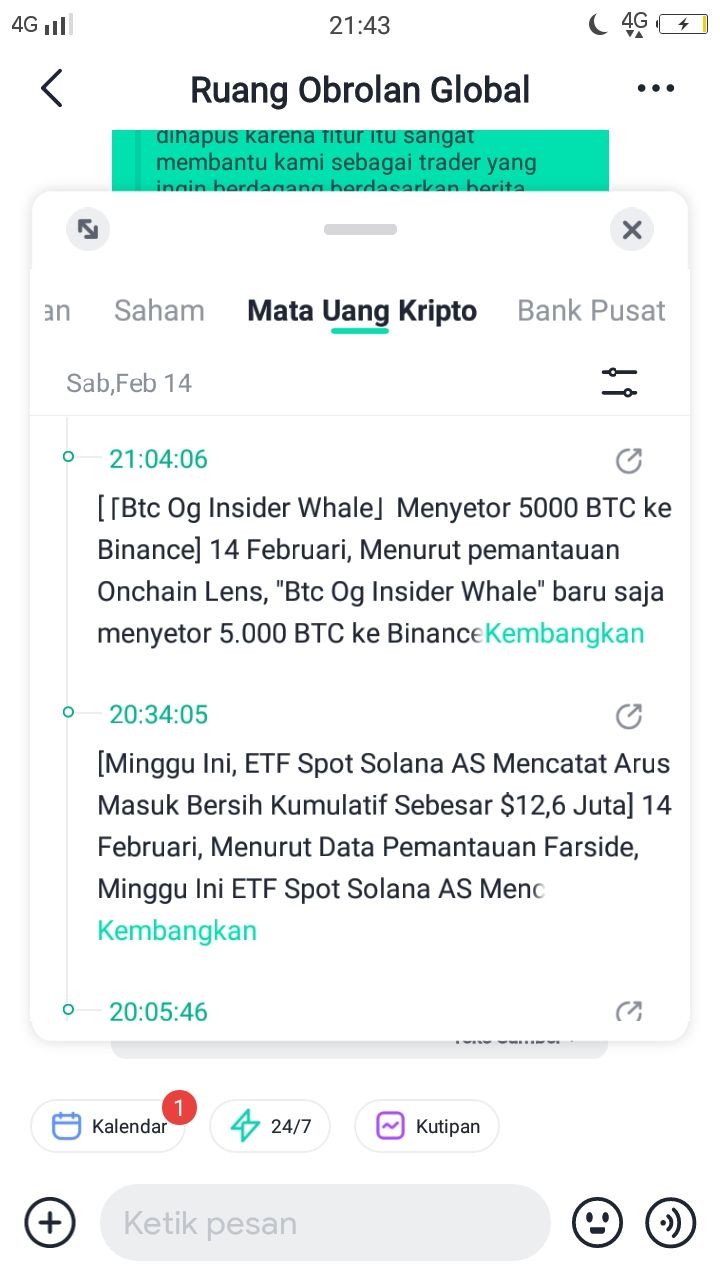Open the Kutipan quotes button
The image size is (720, 1280).
click(427, 1126)
